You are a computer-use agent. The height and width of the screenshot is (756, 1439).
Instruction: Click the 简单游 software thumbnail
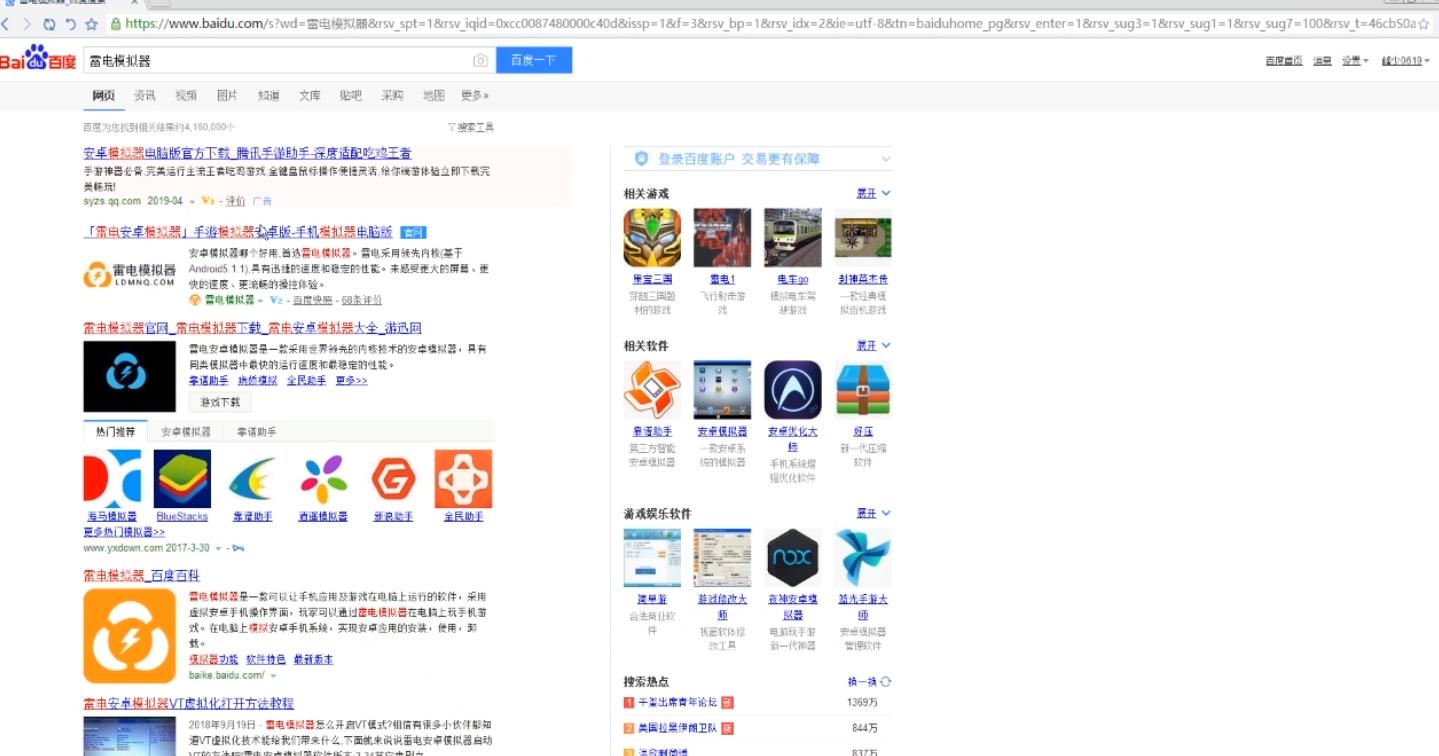click(652, 558)
